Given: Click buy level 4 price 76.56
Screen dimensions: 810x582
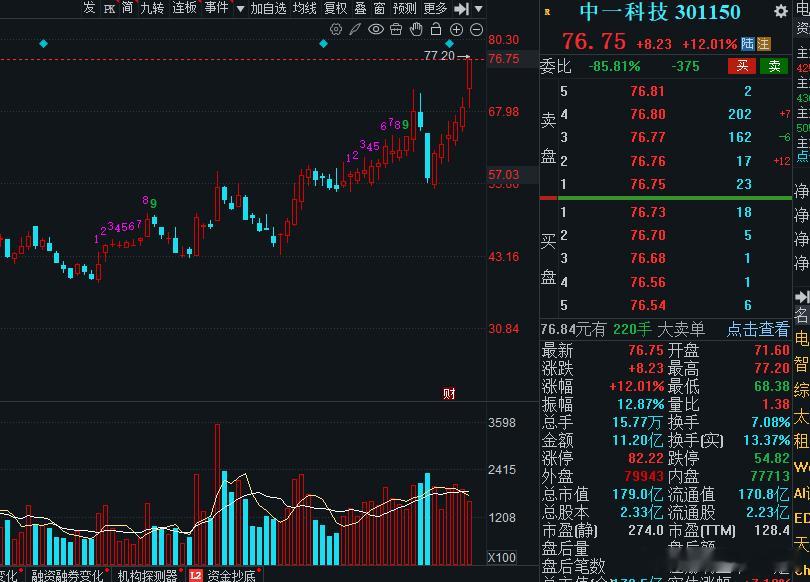Looking at the screenshot, I should pos(648,282).
